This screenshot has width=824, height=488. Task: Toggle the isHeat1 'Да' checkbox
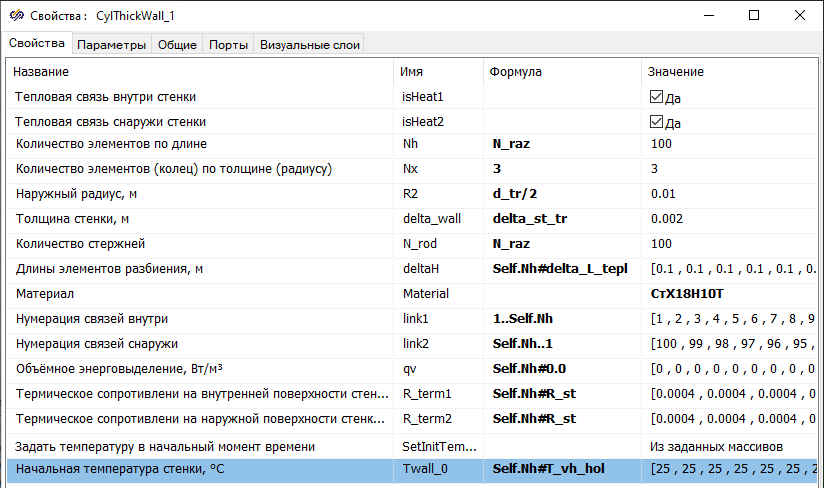[657, 97]
